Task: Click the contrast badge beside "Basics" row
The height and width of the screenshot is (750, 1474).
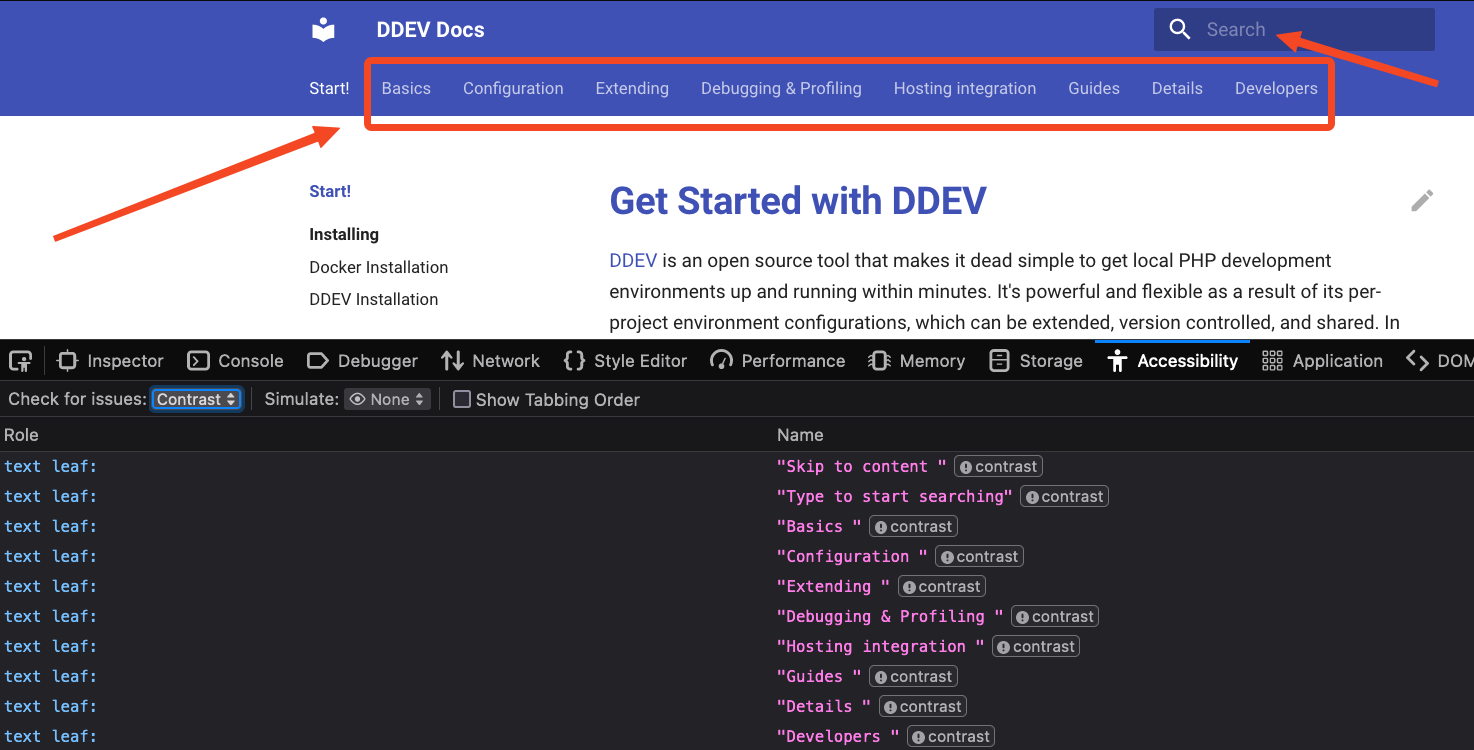Action: [x=914, y=527]
